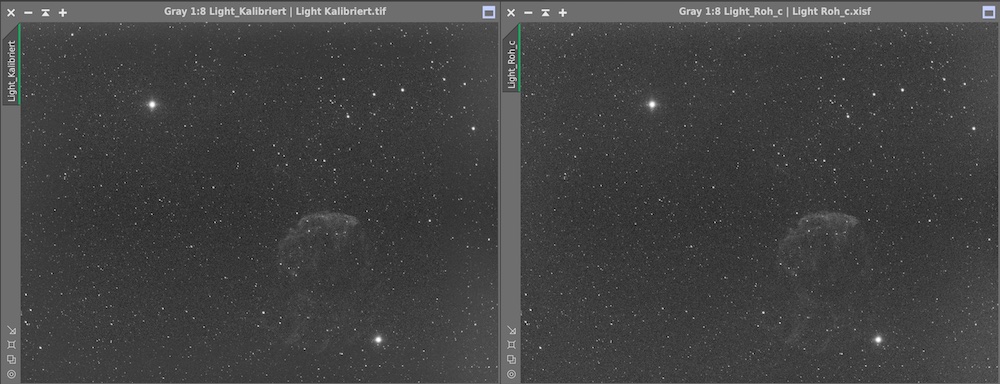Screen dimensions: 1000x384
Task: Shade the Light_Roh_c window with bar-arrow icon
Action: pos(545,12)
